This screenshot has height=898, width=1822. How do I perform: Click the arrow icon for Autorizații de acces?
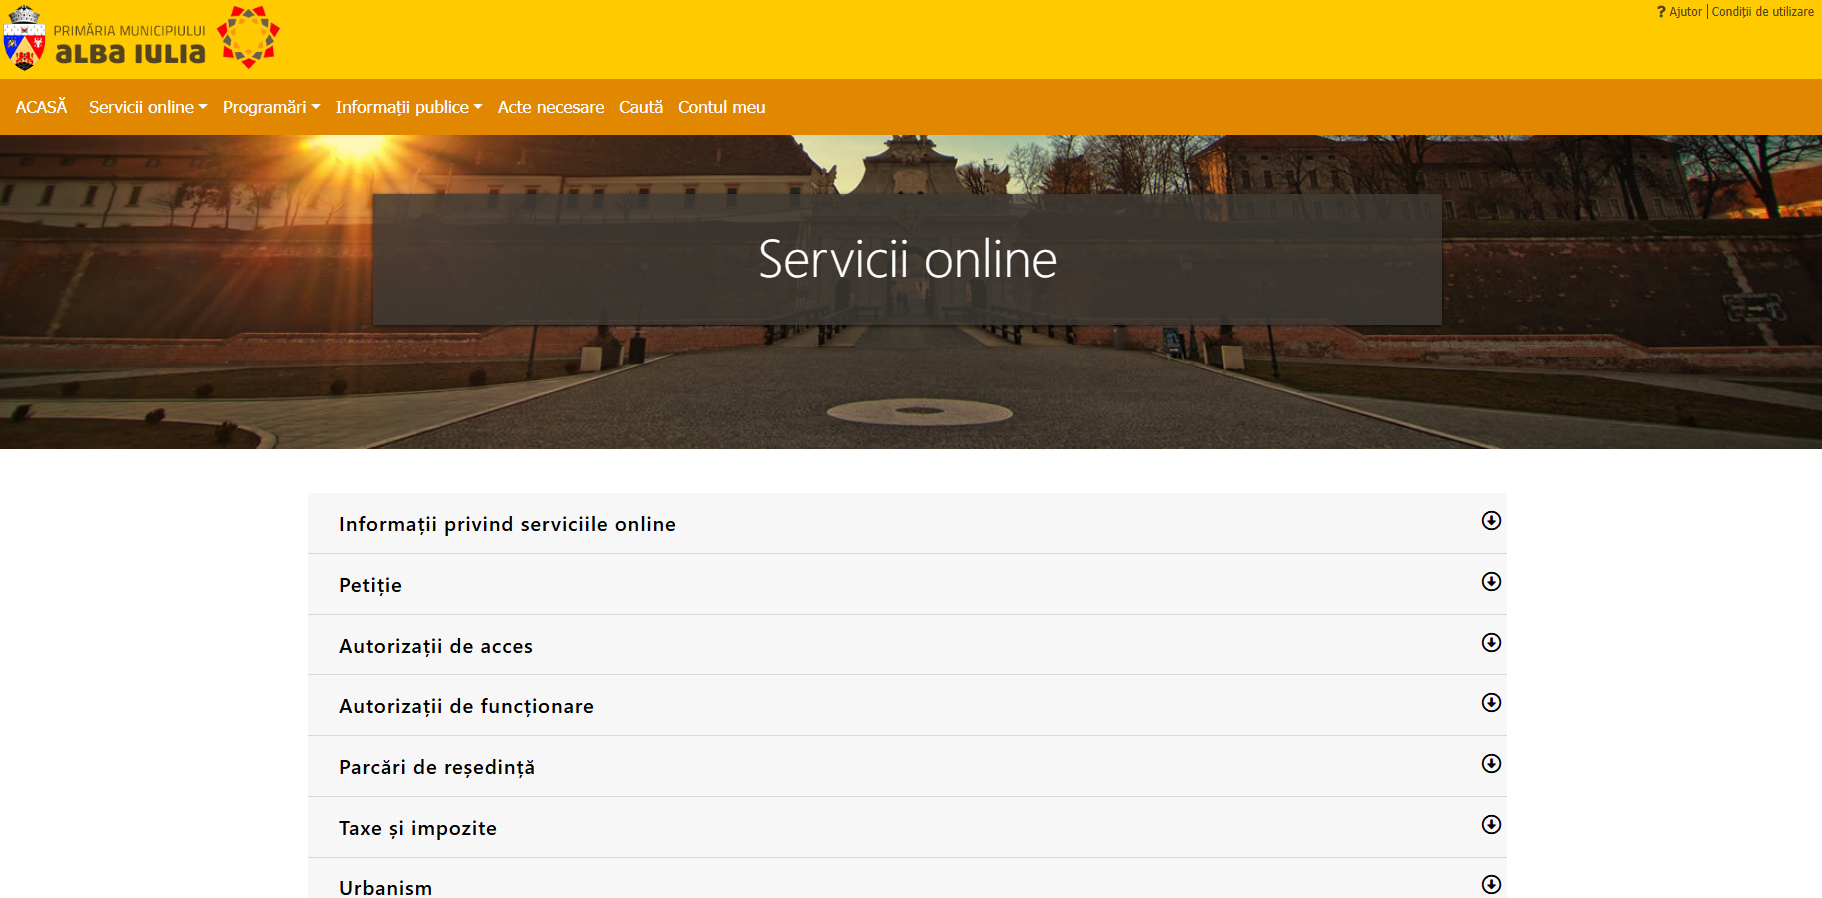[1491, 642]
